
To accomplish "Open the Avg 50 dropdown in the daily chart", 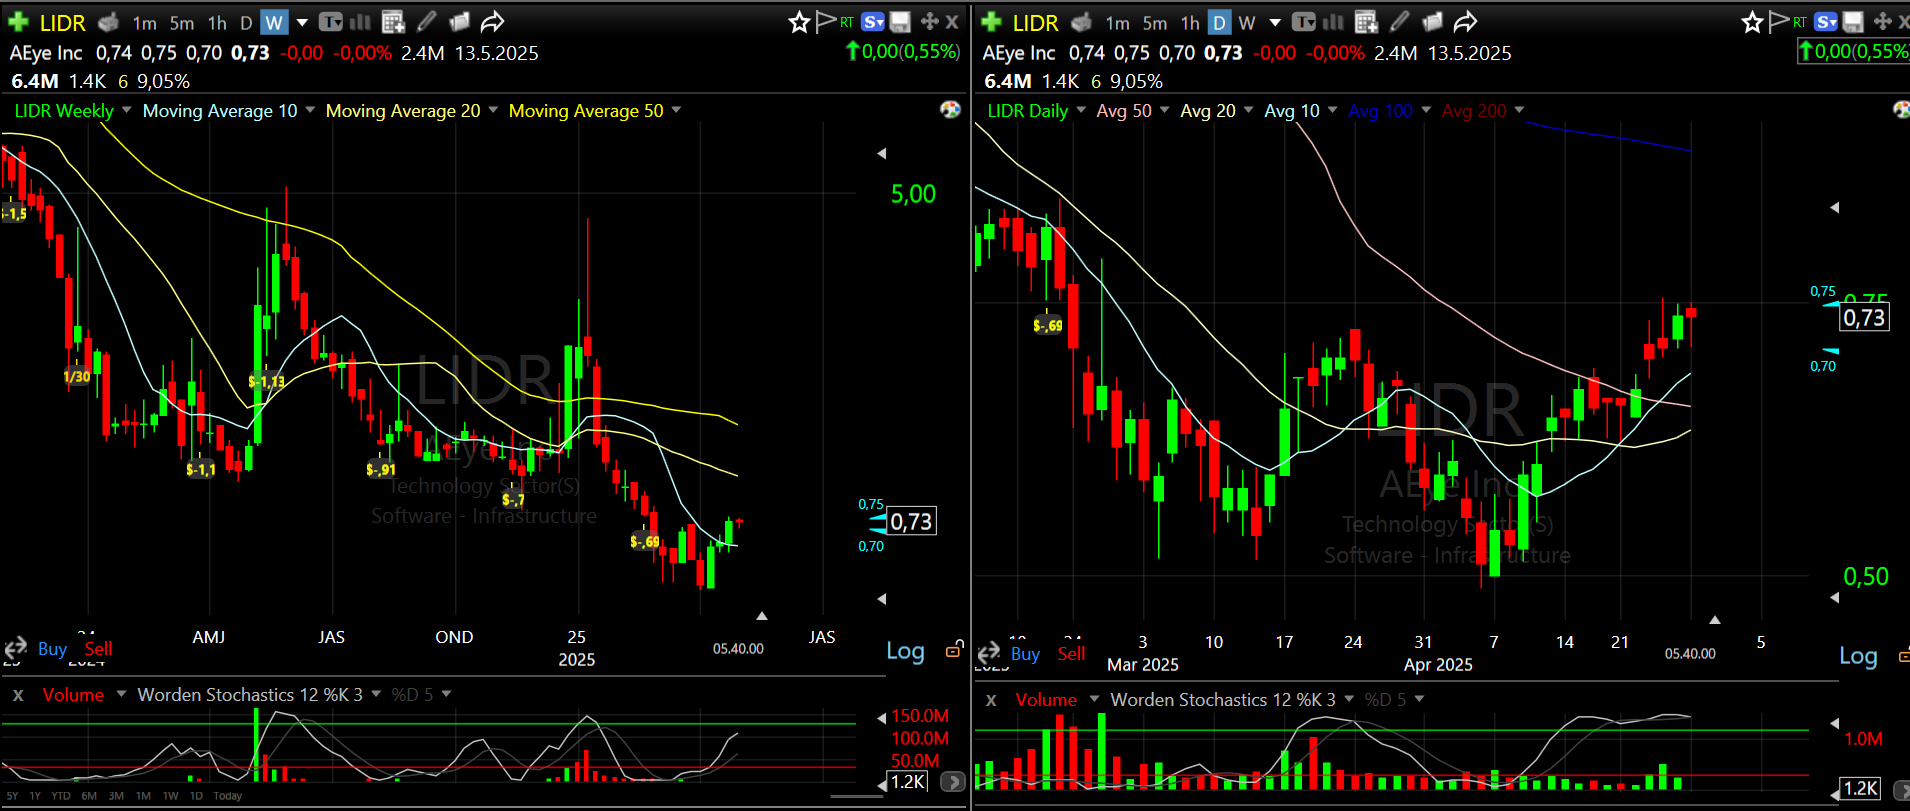I will pyautogui.click(x=1164, y=110).
